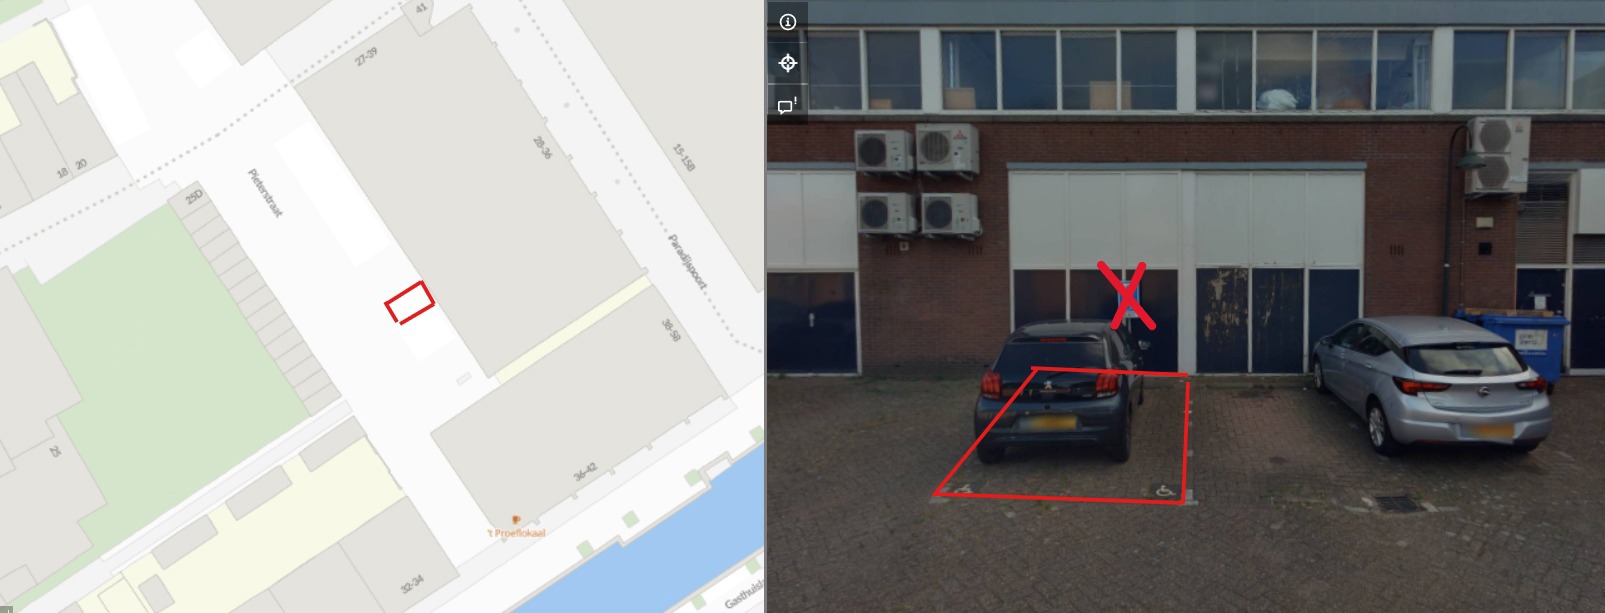
Task: Click house number 25D on the map
Action: tap(194, 196)
